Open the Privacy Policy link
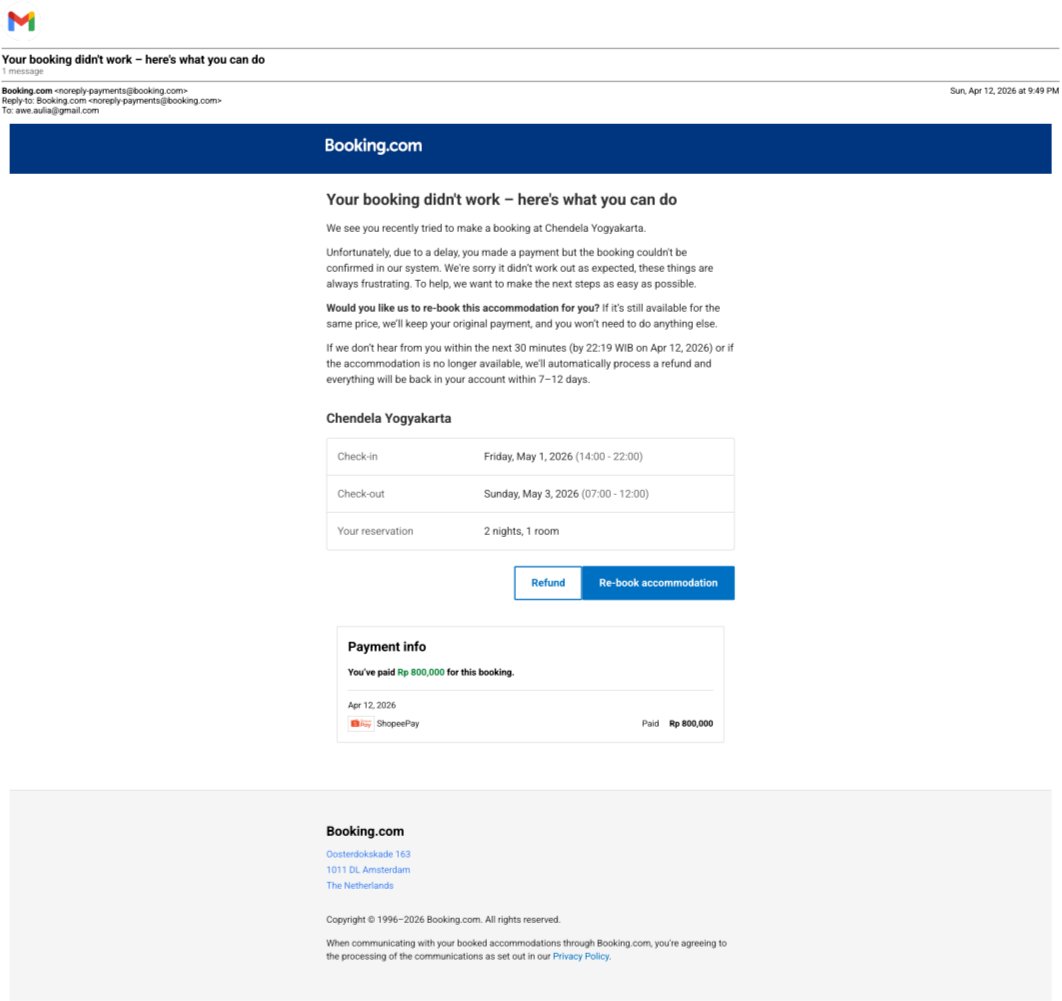The height and width of the screenshot is (1001, 1062). click(580, 956)
